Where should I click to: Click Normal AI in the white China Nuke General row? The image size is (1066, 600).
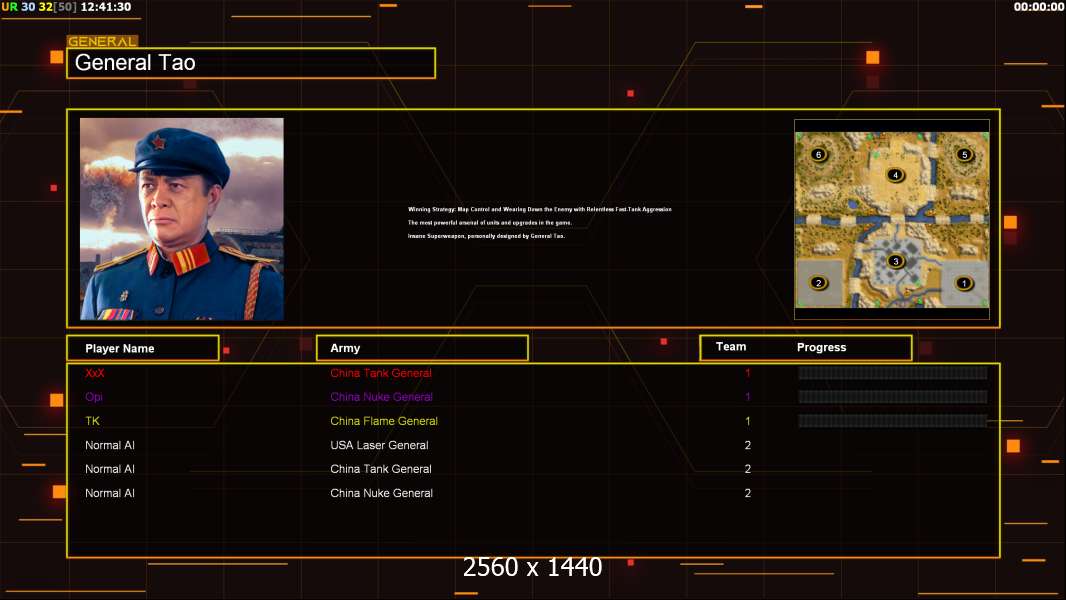click(109, 493)
